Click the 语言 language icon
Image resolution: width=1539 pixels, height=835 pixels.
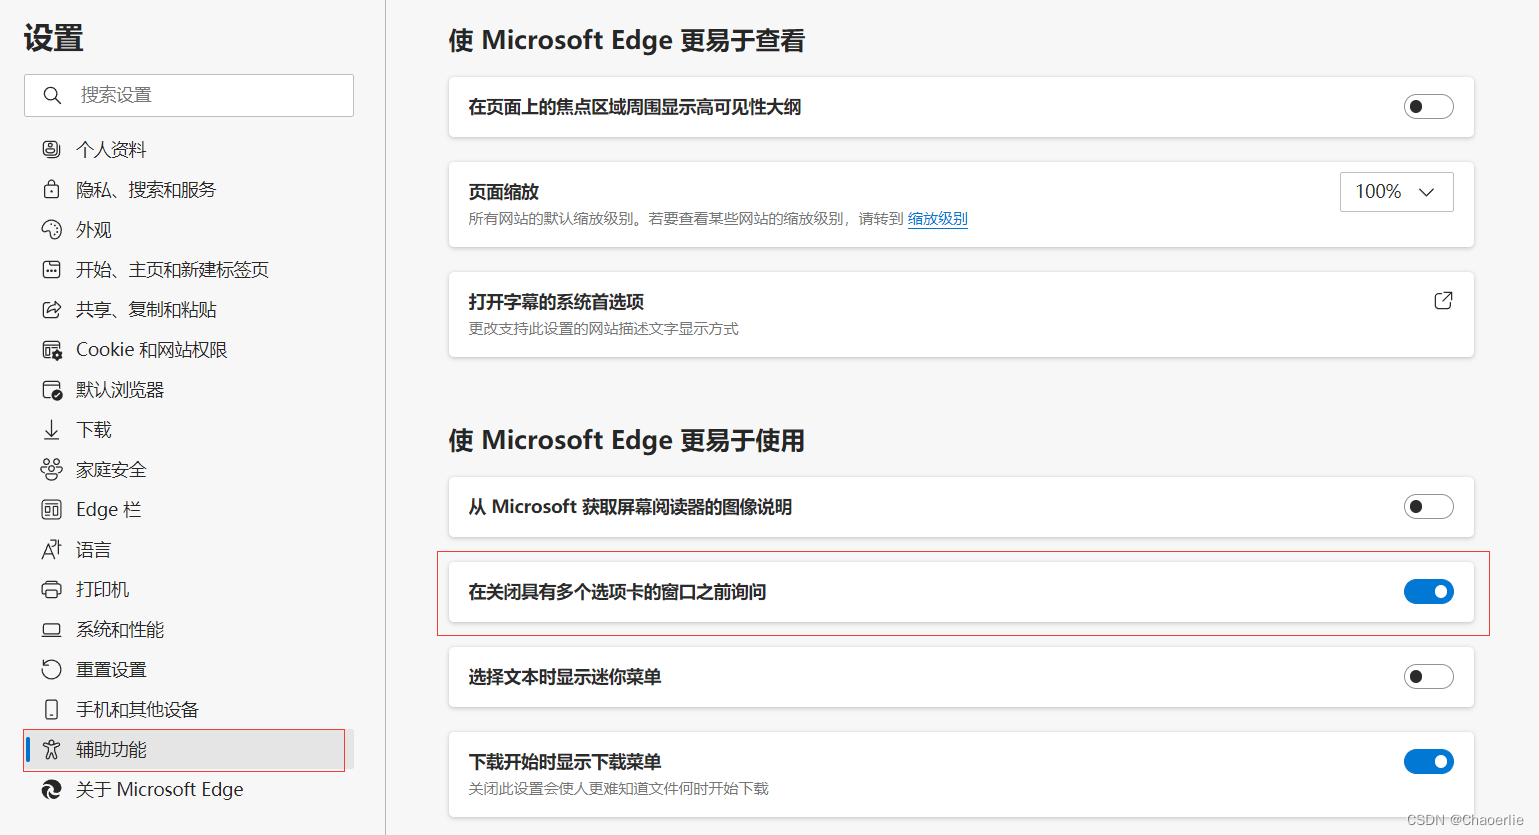pos(51,549)
